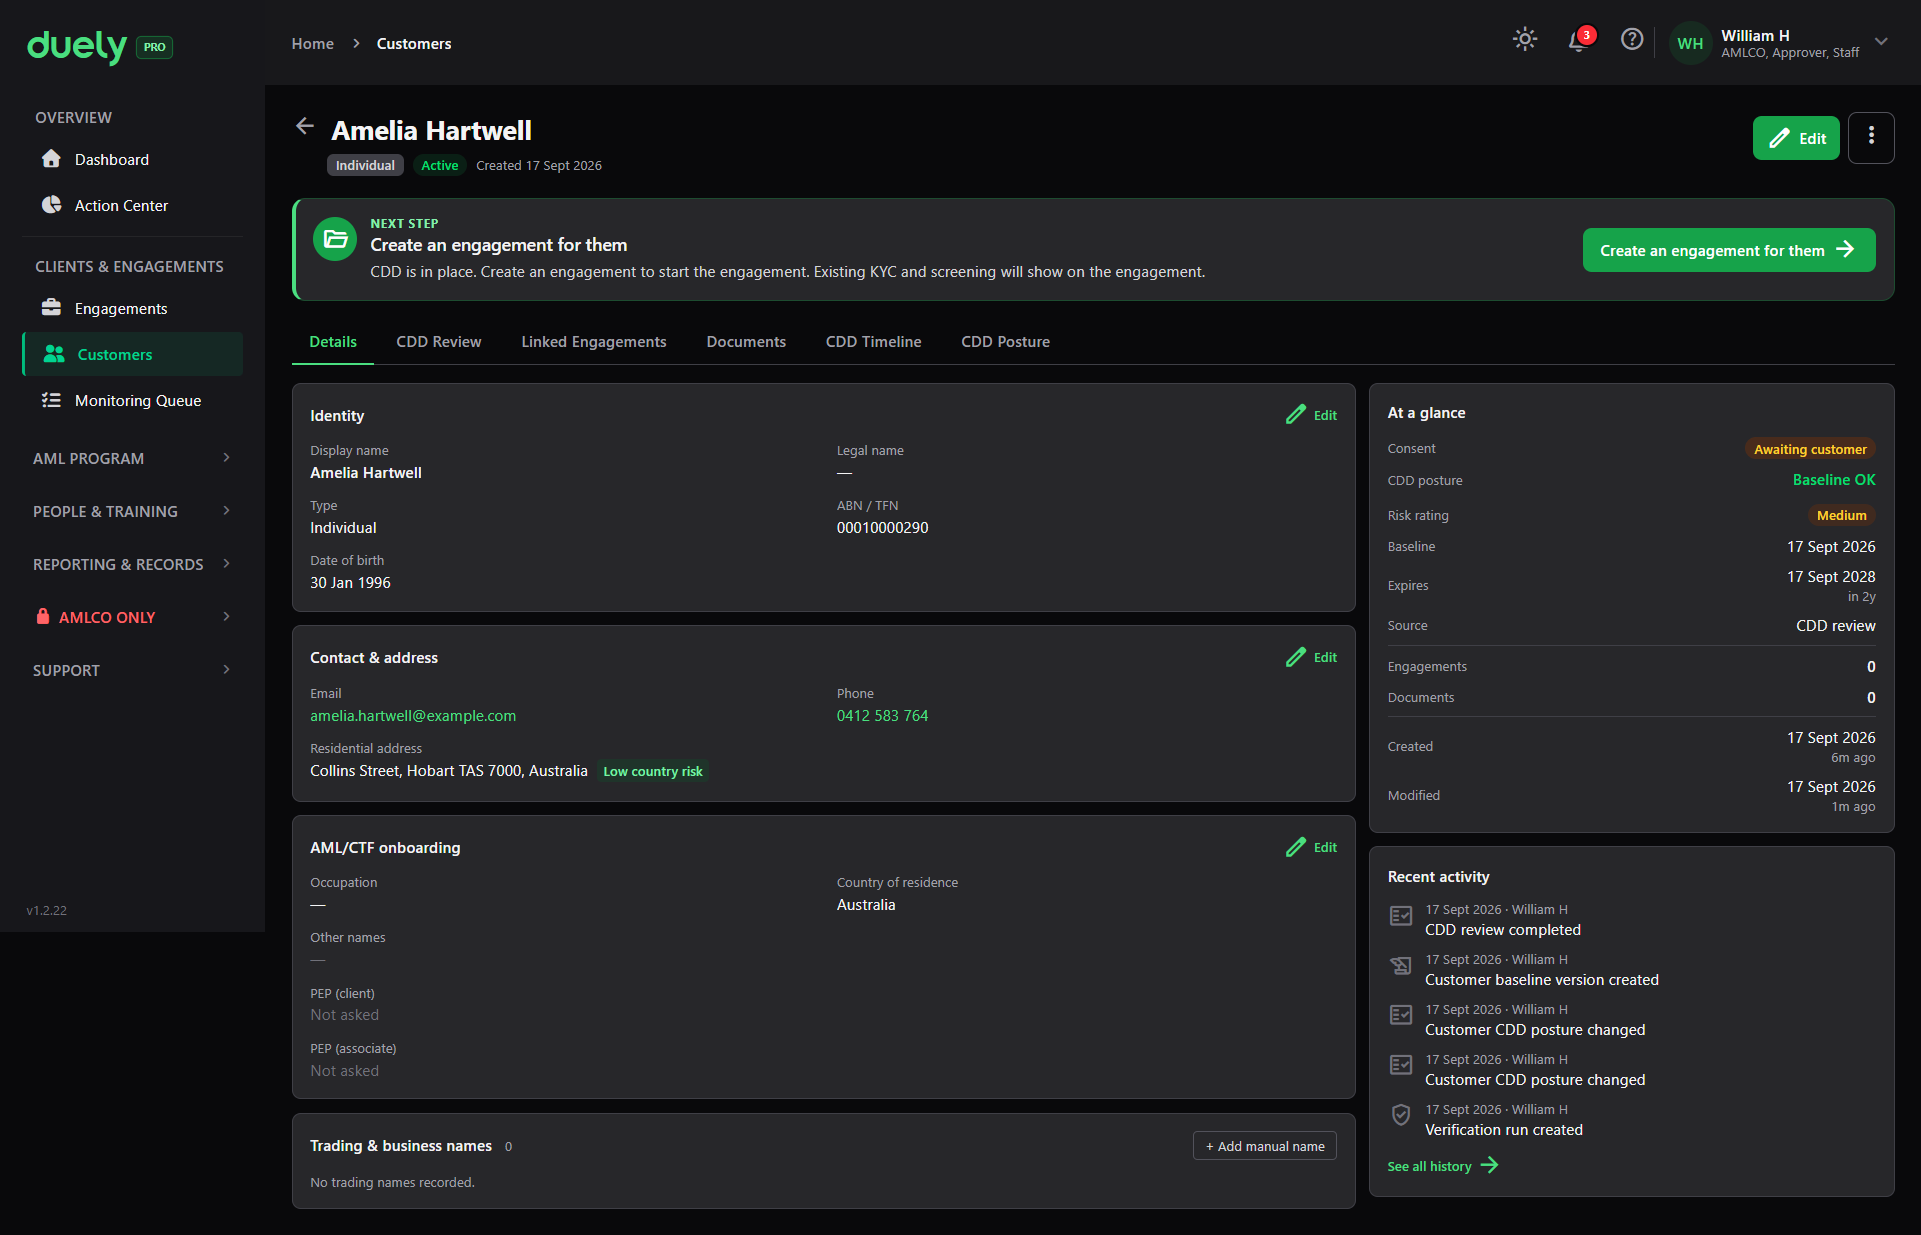Click the Dashboard home icon
This screenshot has height=1235, width=1921.
[x=51, y=158]
